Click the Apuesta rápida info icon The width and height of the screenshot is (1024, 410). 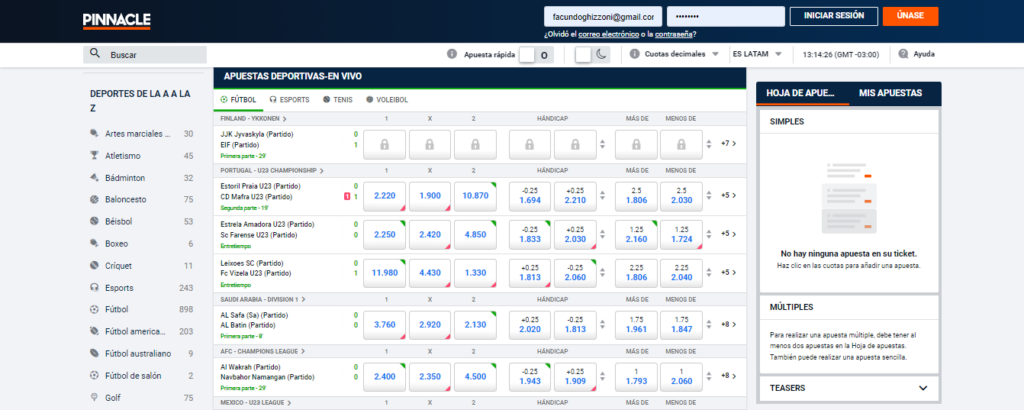coord(451,54)
